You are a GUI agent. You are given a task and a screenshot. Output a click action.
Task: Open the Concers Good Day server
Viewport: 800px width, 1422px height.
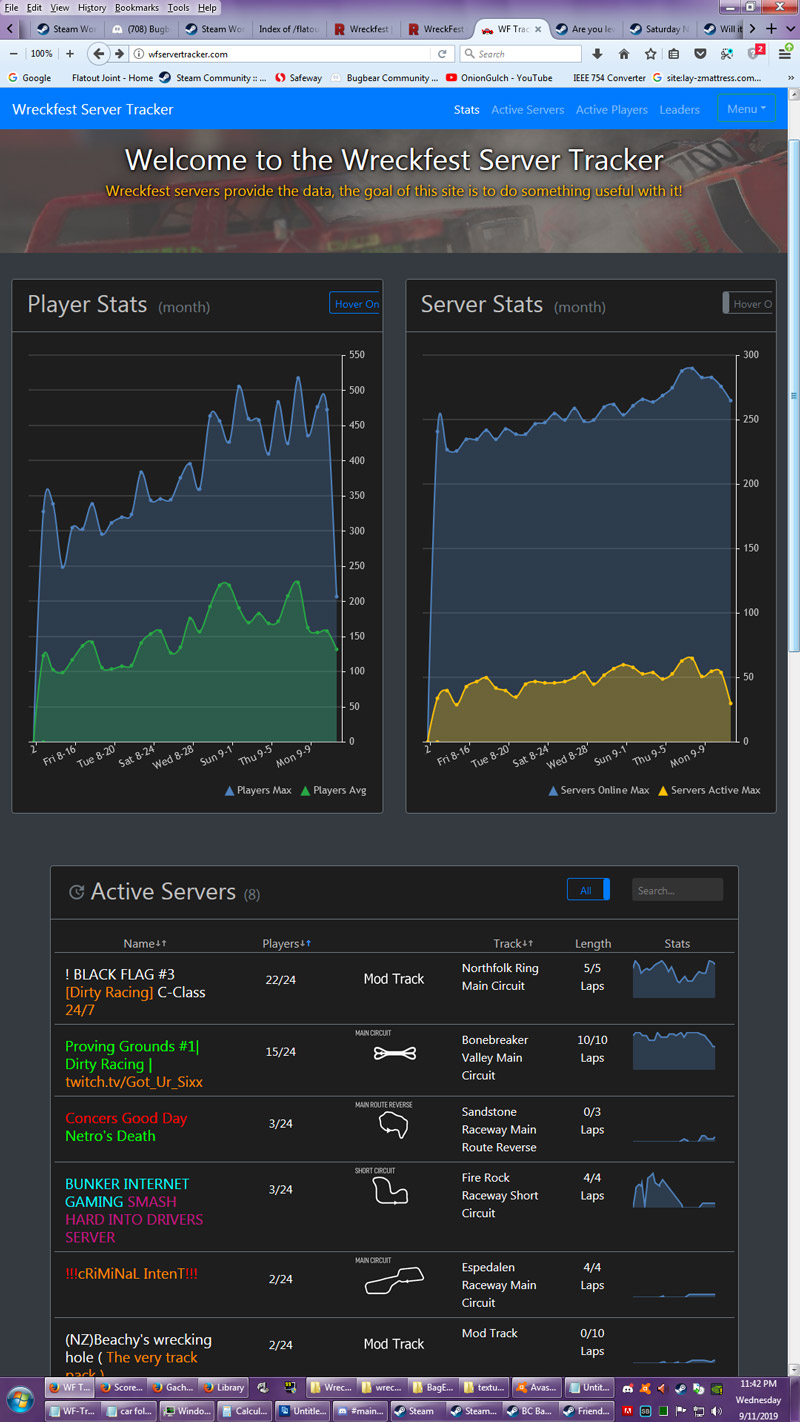[127, 1127]
